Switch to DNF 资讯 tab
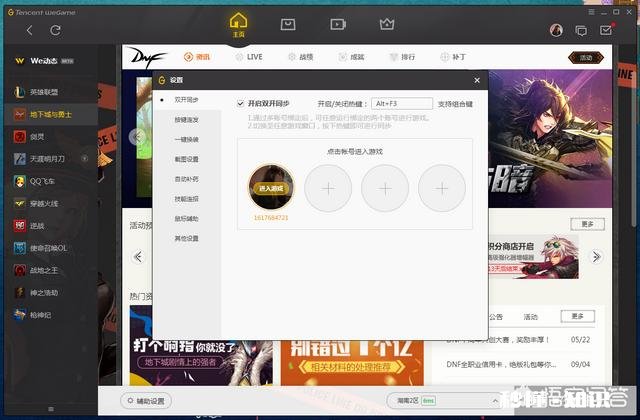This screenshot has height=420, width=640. [x=197, y=57]
